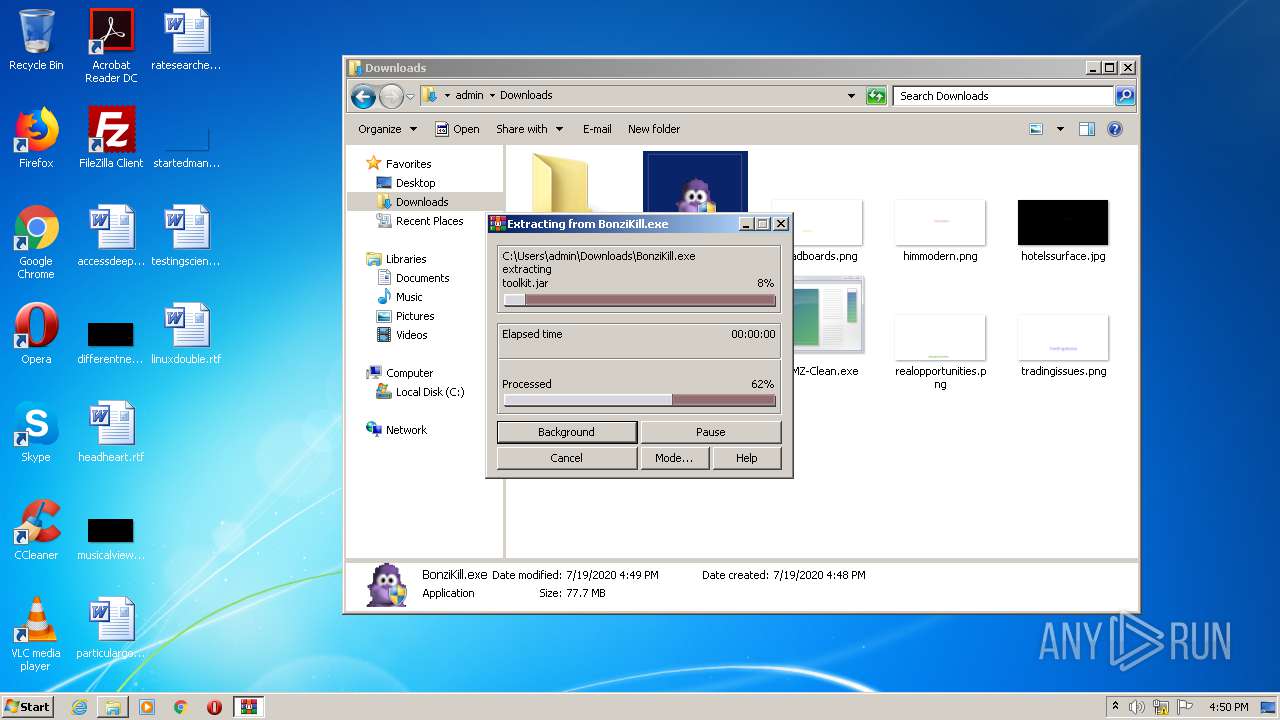Viewport: 1280px width, 720px height.
Task: Click E-mail in Explorer toolbar
Action: (597, 129)
